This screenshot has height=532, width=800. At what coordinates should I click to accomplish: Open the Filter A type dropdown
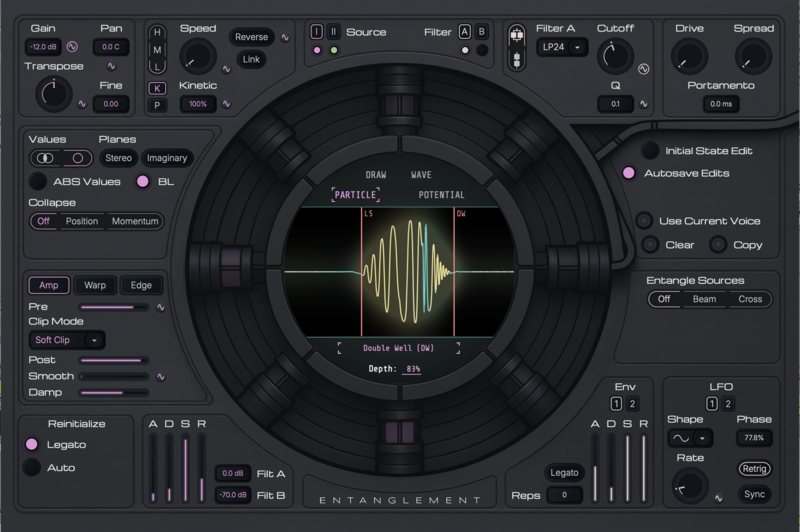coord(561,48)
